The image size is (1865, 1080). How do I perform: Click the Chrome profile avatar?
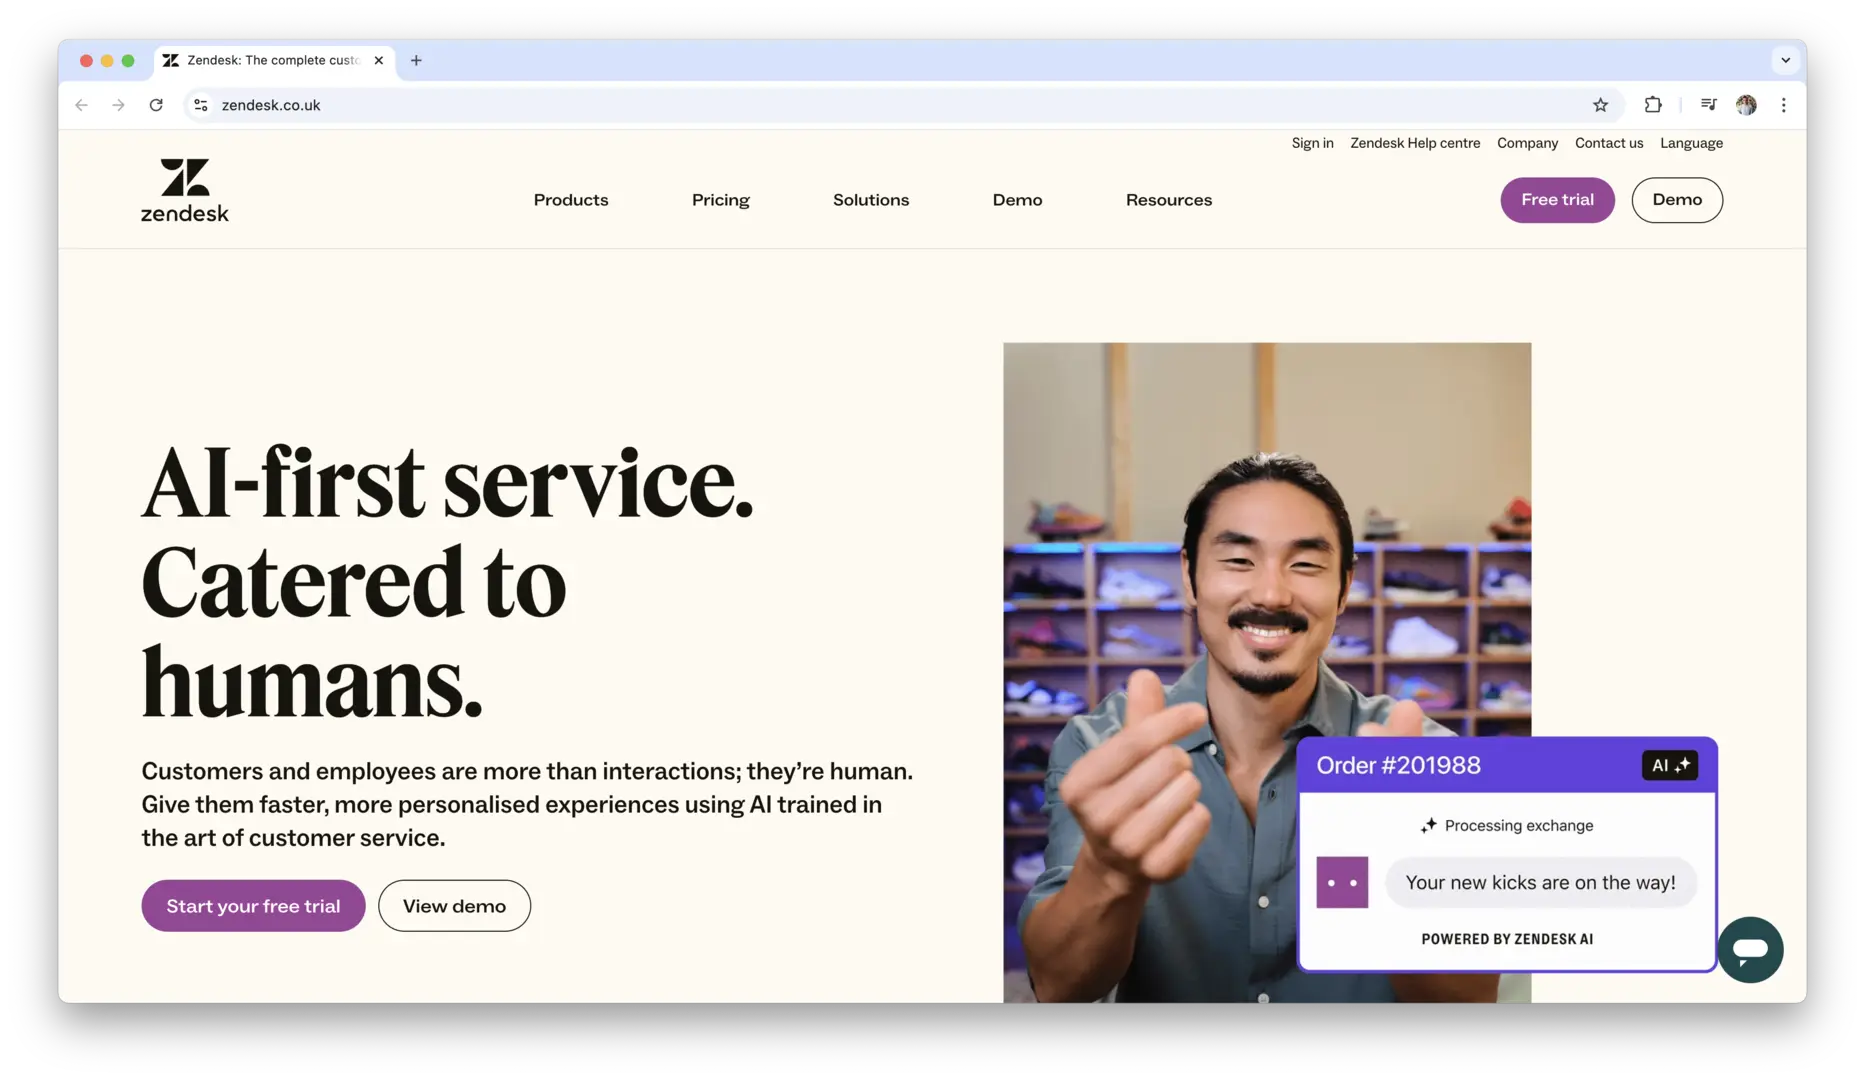click(1746, 105)
